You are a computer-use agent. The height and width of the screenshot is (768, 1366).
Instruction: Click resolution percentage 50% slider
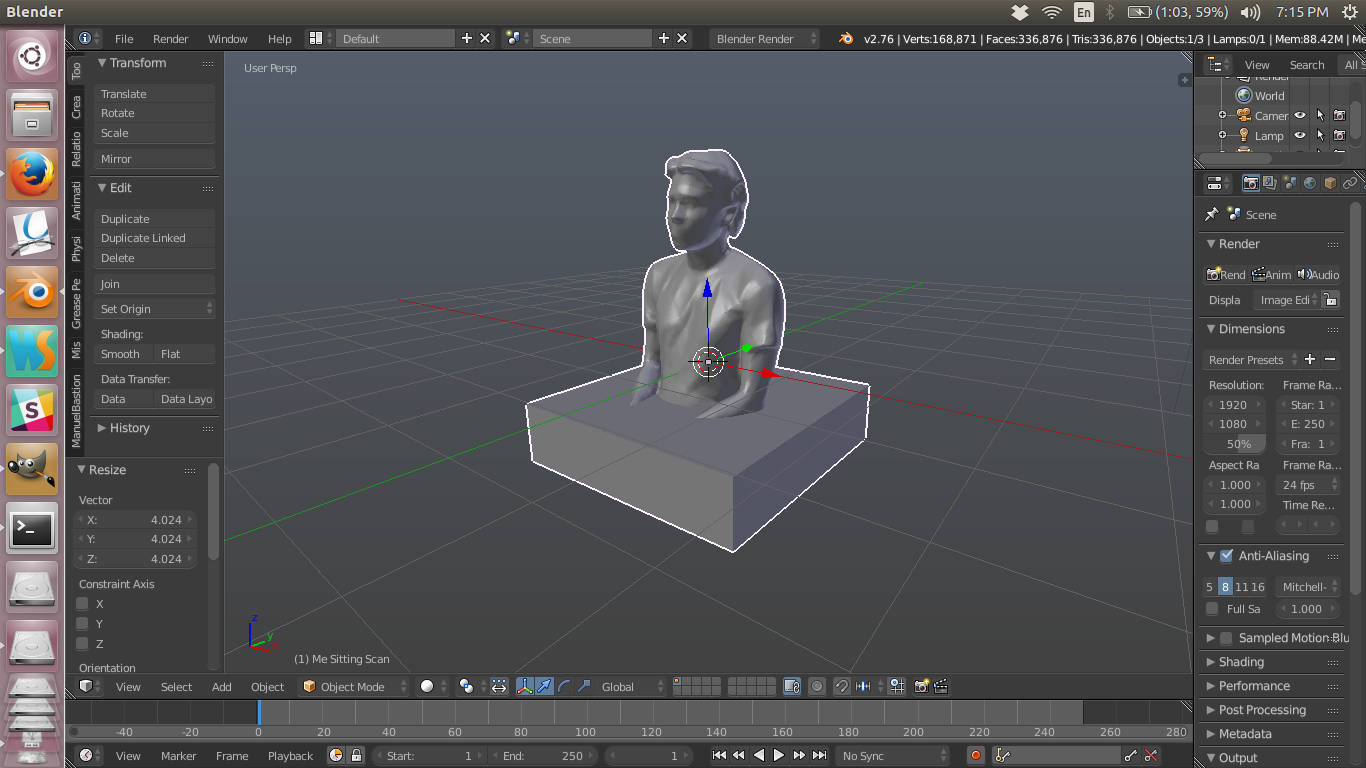1237,443
